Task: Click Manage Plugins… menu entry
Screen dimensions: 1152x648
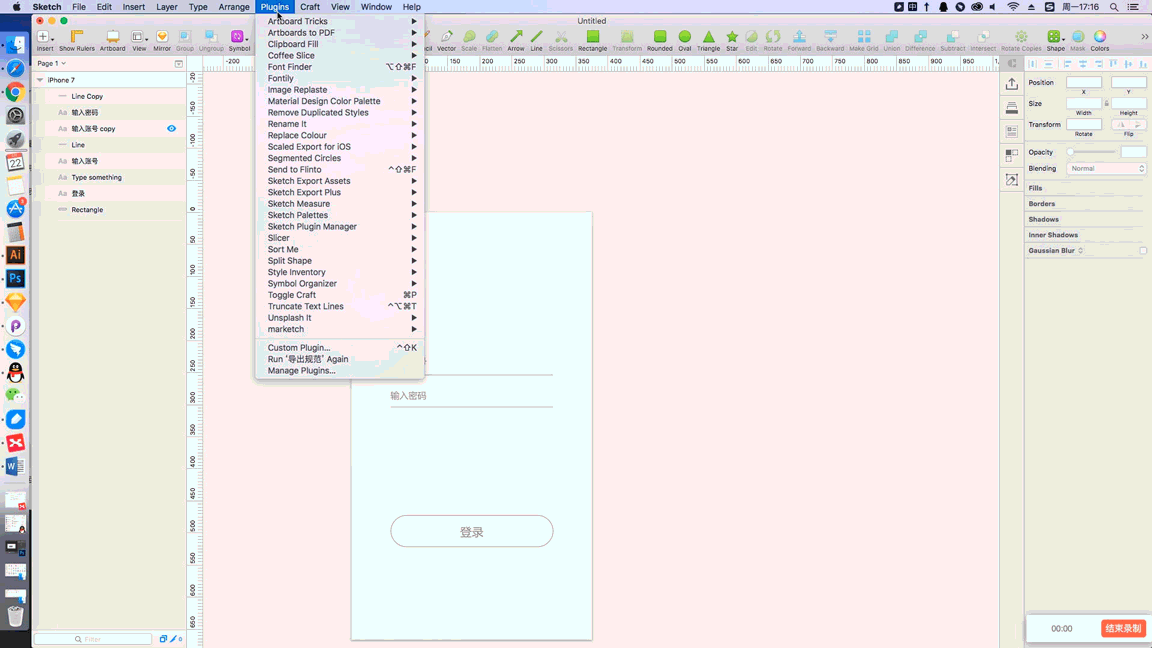Action: [339, 370]
